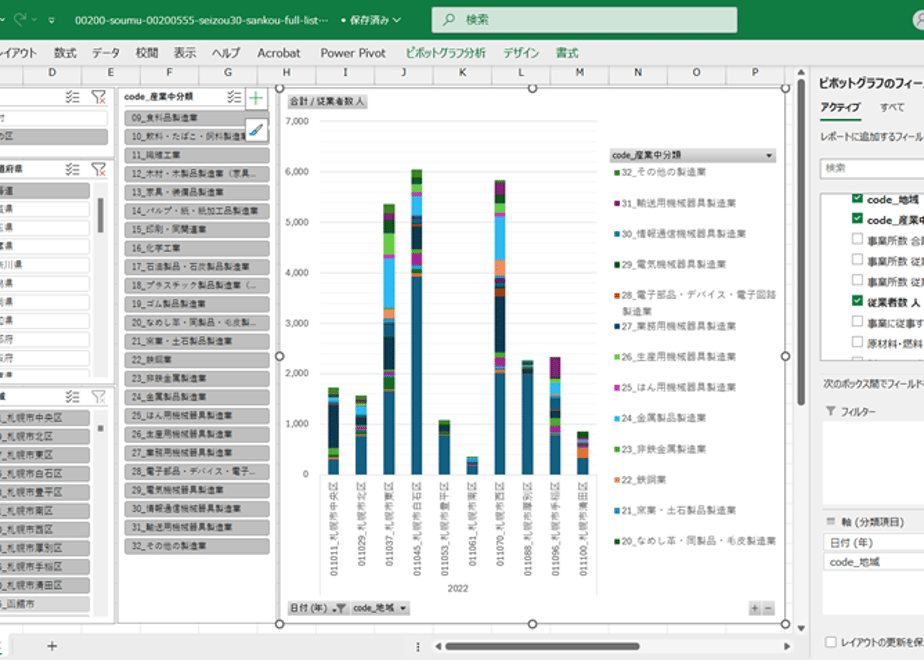The height and width of the screenshot is (660, 924).
Task: Click the code_地域 item in the 軸 area
Action: pos(873,562)
